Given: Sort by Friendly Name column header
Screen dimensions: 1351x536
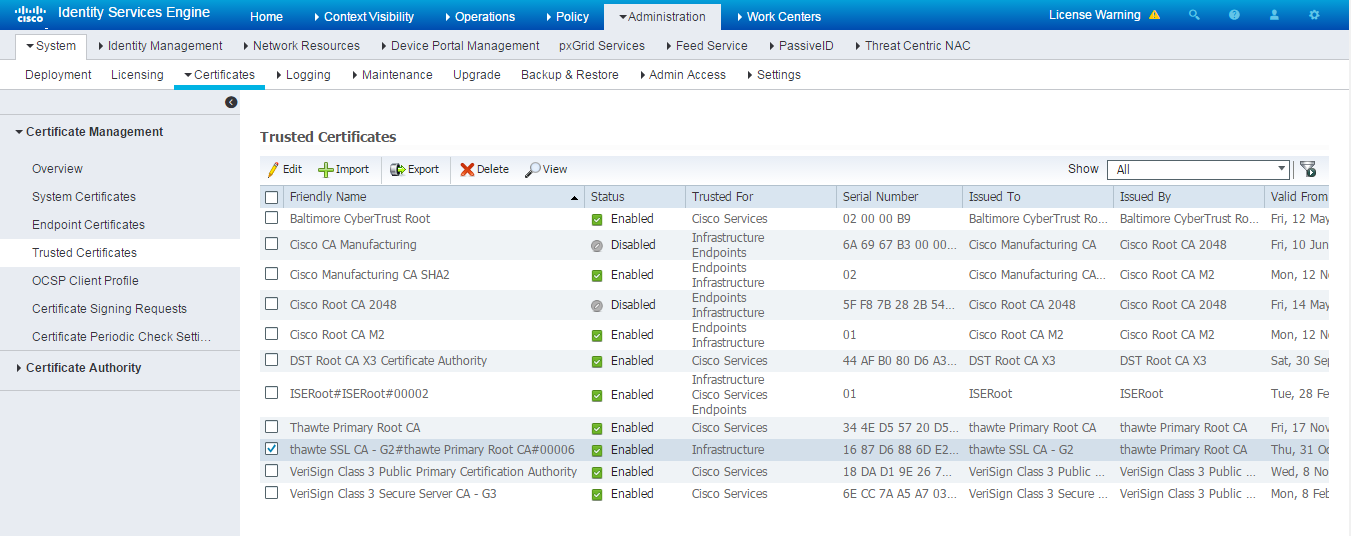Looking at the screenshot, I should tap(328, 197).
